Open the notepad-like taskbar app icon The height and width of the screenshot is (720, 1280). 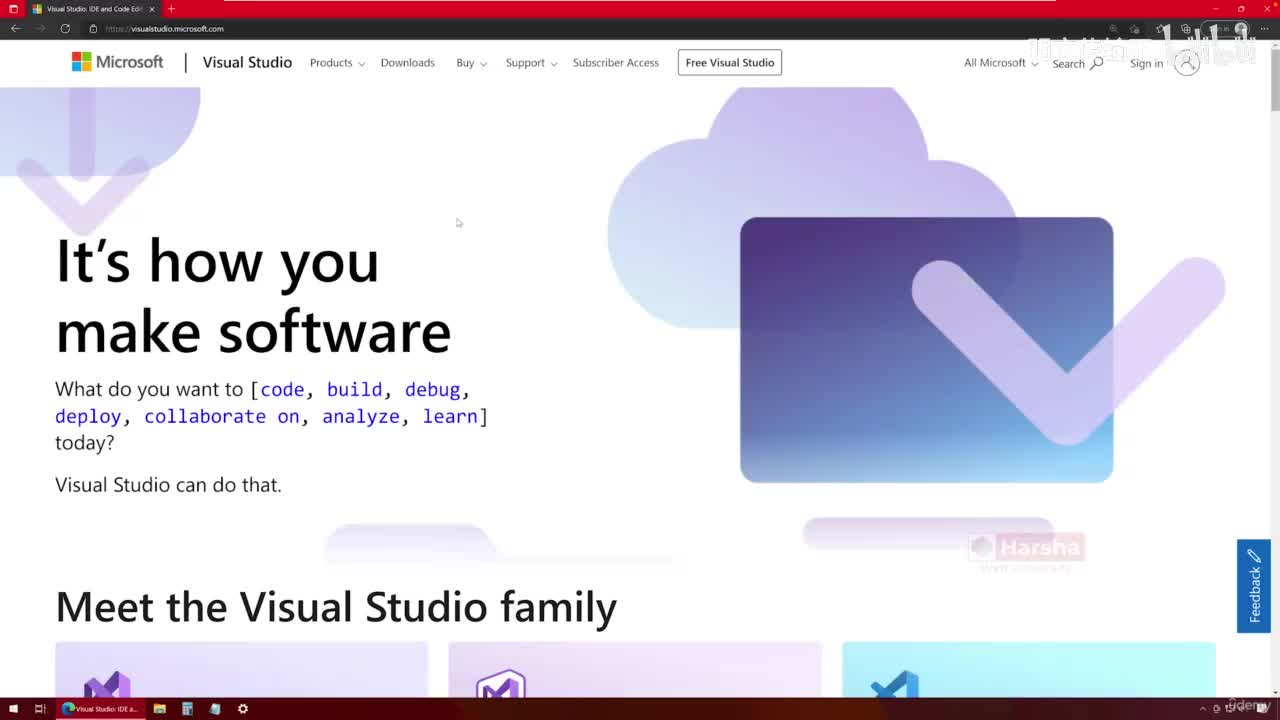tap(215, 709)
